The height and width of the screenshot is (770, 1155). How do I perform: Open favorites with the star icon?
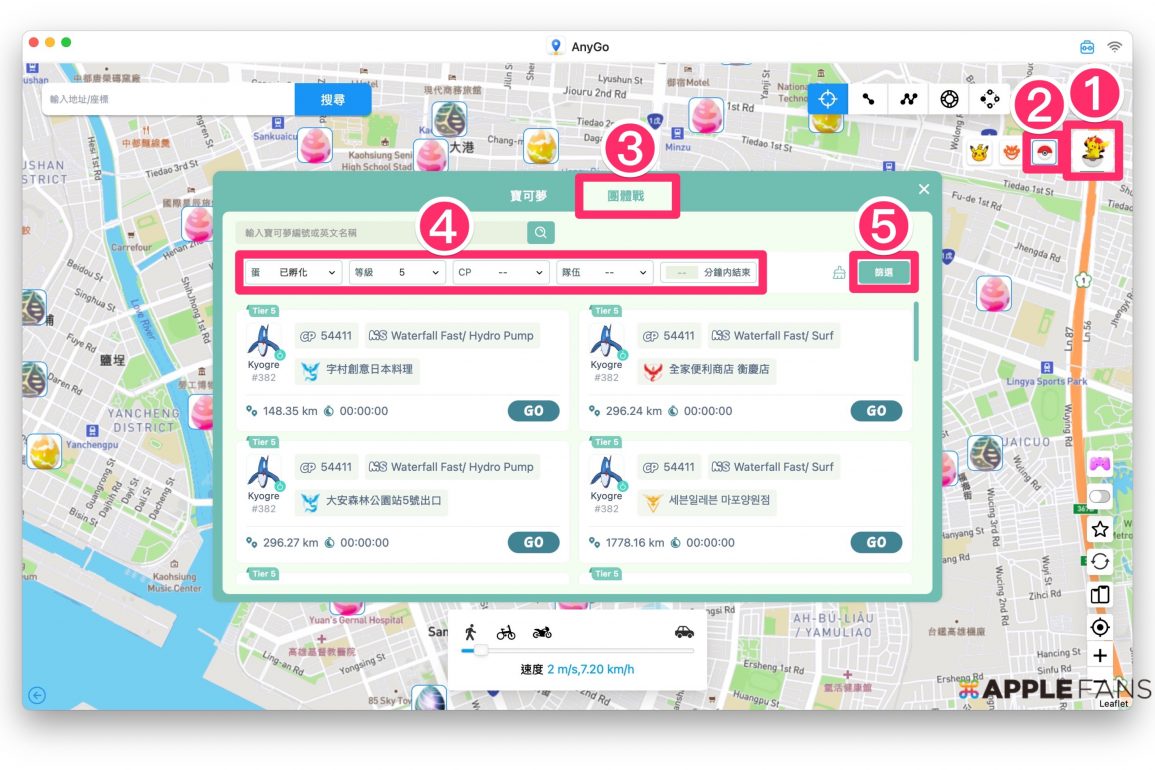[x=1100, y=529]
